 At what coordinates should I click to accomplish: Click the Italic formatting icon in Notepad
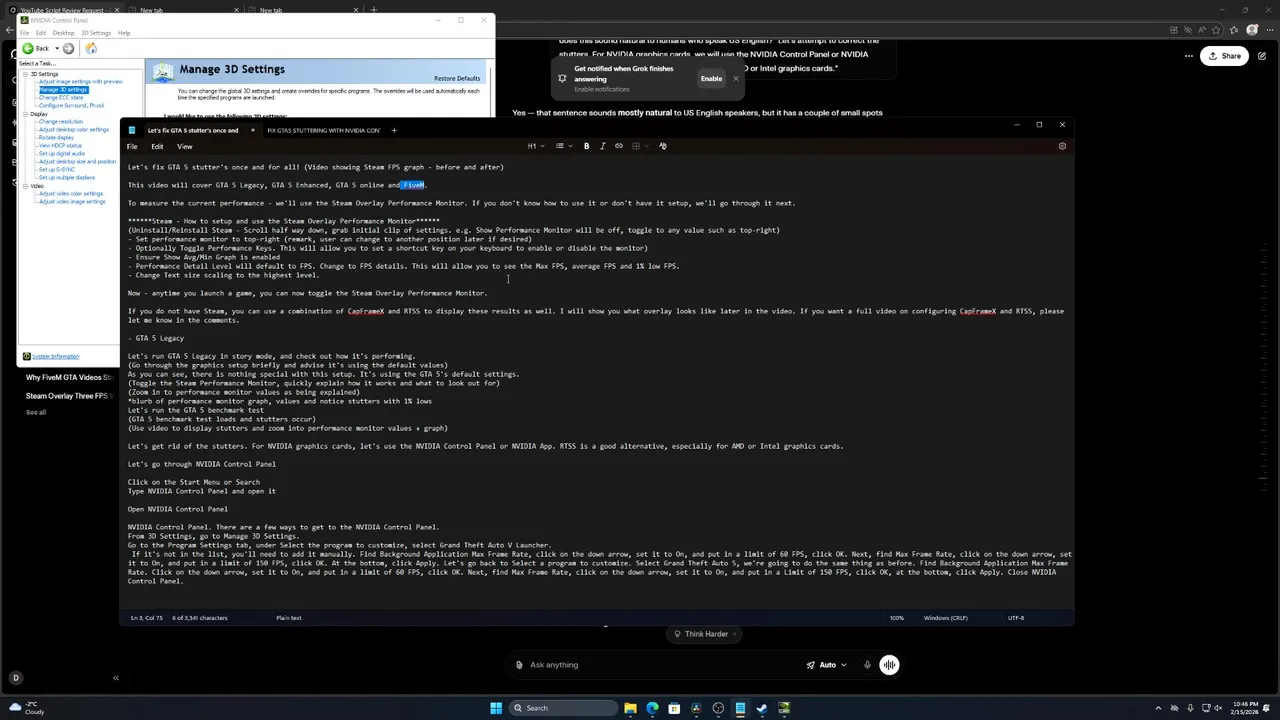click(x=602, y=146)
